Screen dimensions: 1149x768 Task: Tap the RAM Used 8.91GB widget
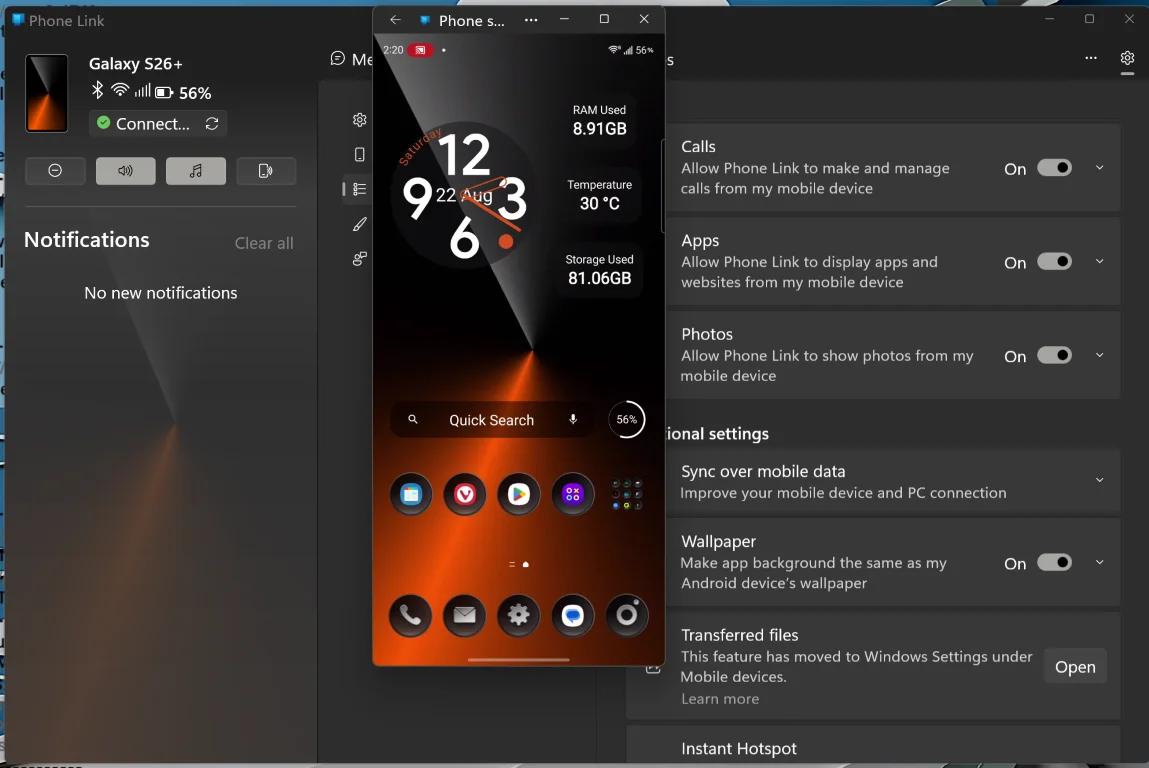599,120
